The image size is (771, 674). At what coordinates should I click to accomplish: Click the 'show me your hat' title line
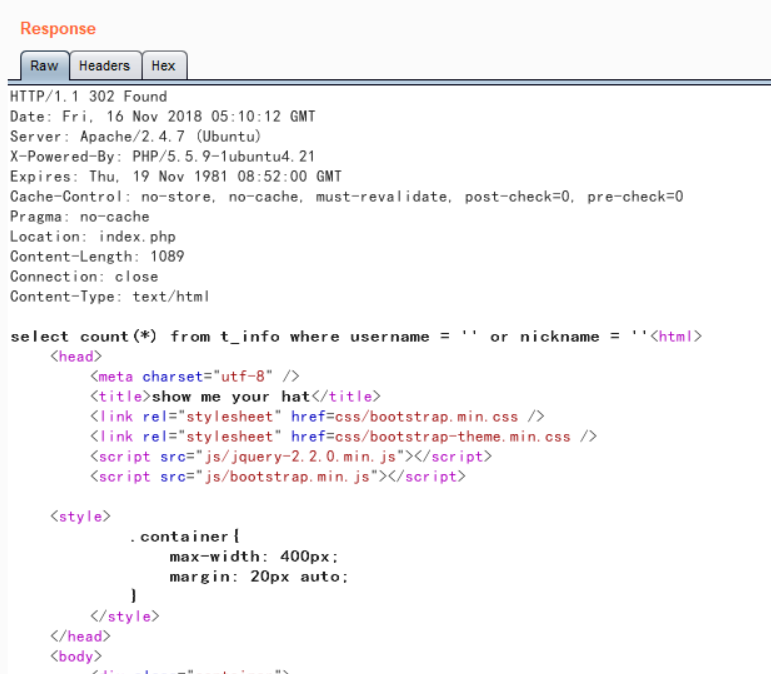click(236, 397)
